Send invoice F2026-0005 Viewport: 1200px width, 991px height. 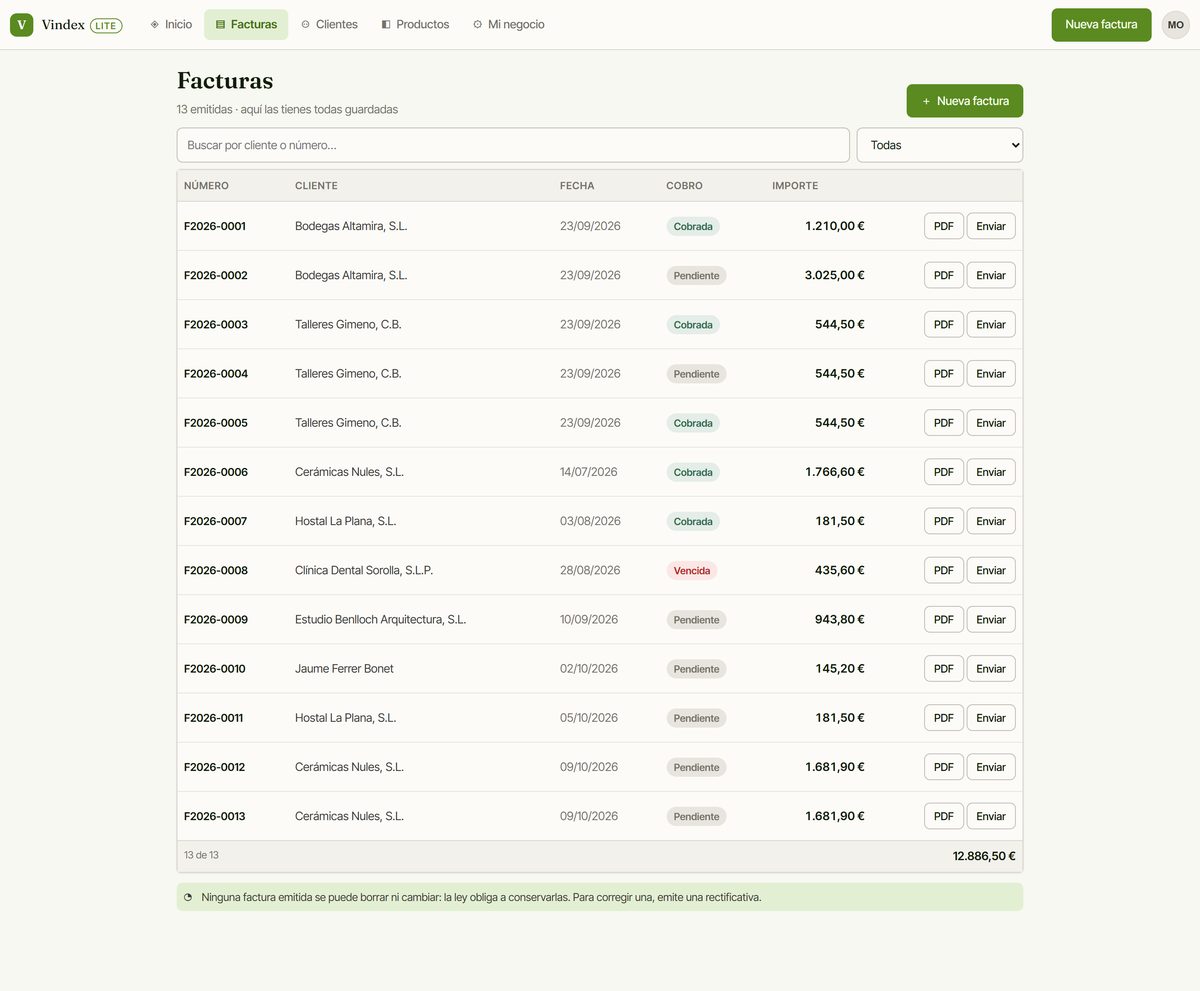pyautogui.click(x=991, y=423)
